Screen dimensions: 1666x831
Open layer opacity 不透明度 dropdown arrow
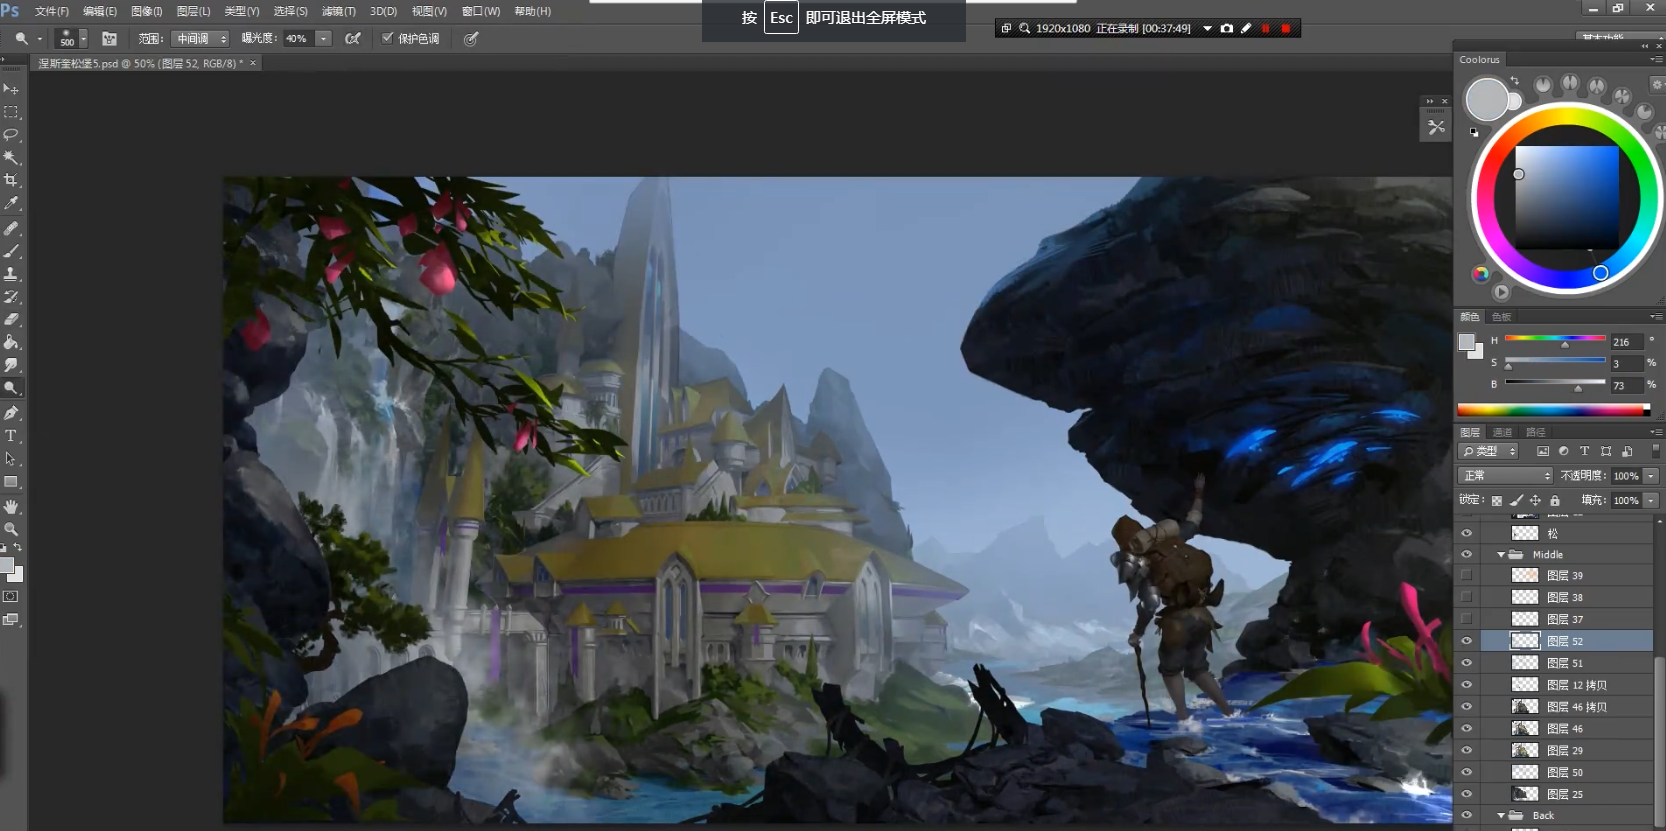pyautogui.click(x=1652, y=476)
